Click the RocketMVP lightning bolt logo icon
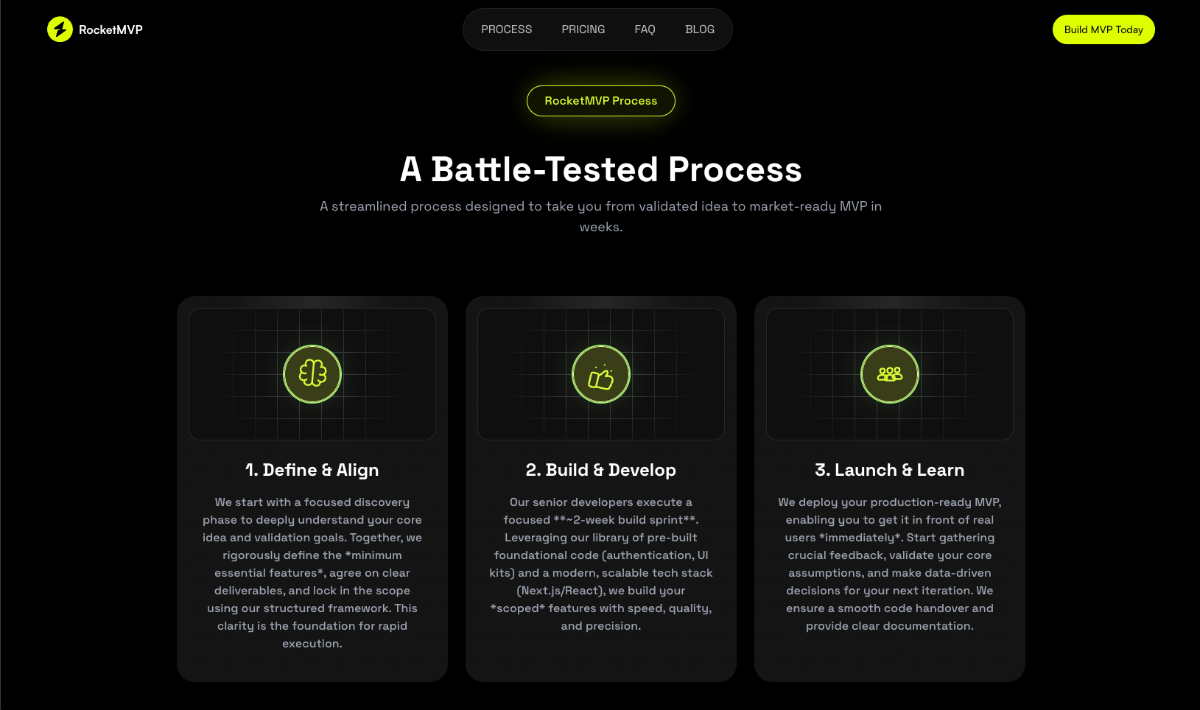 [x=60, y=29]
